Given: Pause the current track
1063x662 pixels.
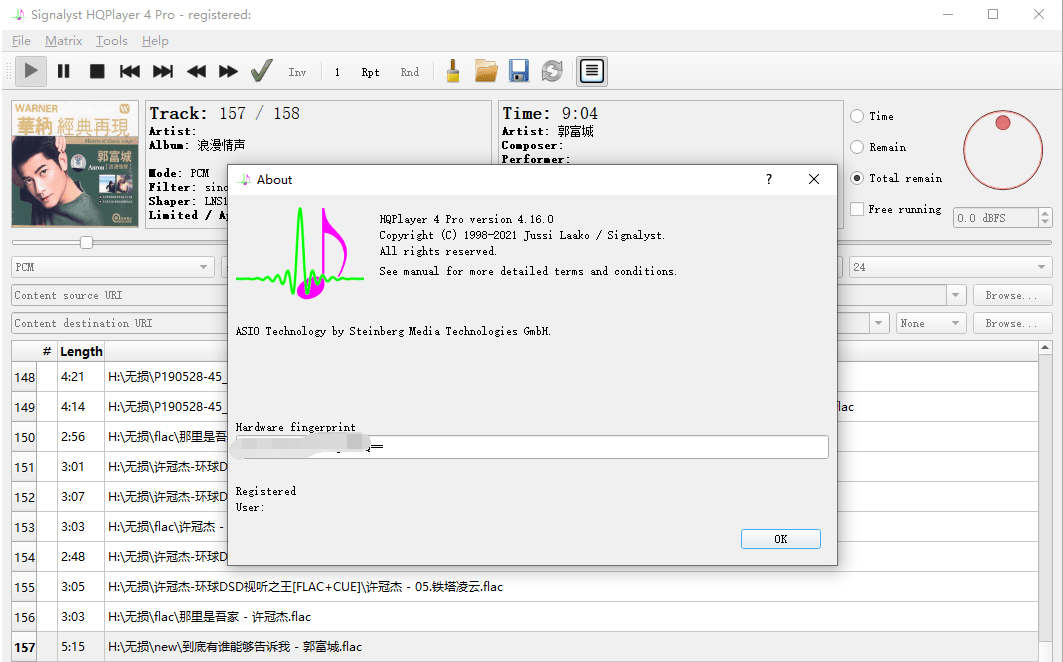Looking at the screenshot, I should point(64,71).
